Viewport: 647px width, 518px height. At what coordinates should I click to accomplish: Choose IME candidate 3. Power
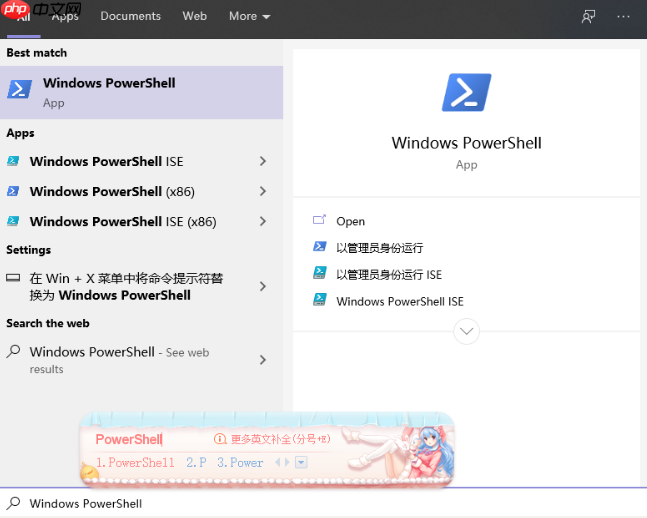point(240,463)
